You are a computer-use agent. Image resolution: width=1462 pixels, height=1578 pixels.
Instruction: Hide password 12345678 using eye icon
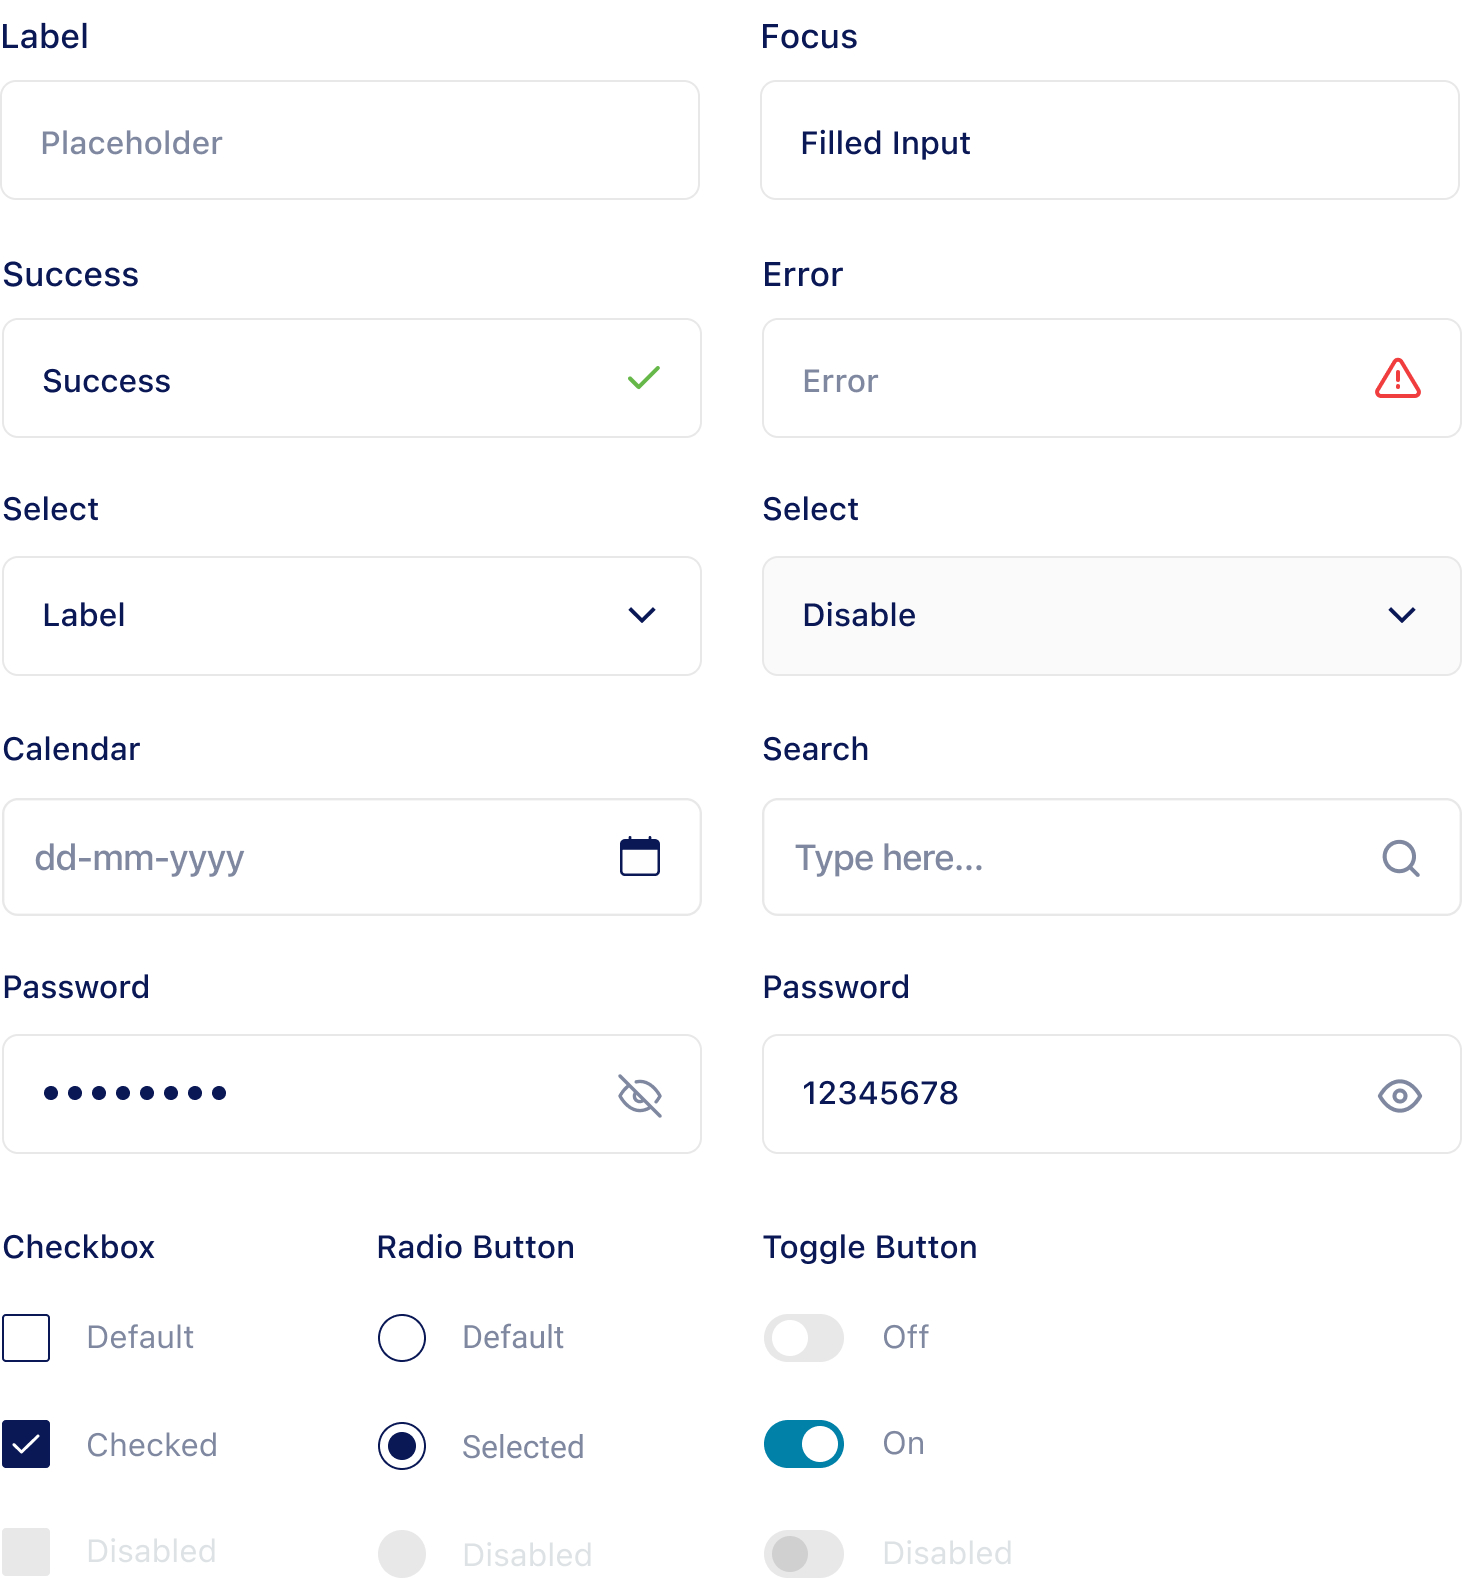pyautogui.click(x=1400, y=1096)
